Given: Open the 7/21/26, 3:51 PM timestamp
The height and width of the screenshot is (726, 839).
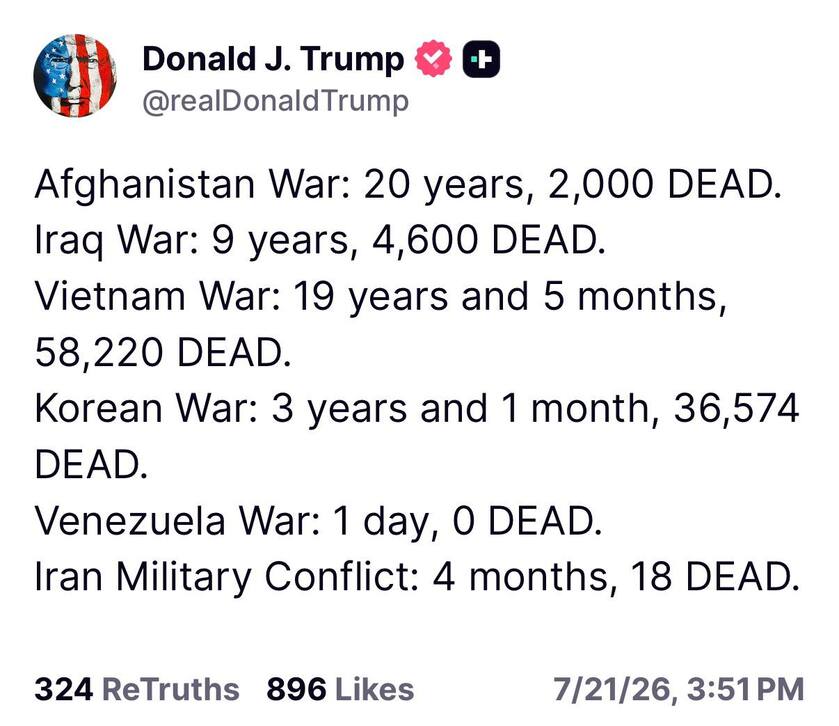Looking at the screenshot, I should point(678,689).
